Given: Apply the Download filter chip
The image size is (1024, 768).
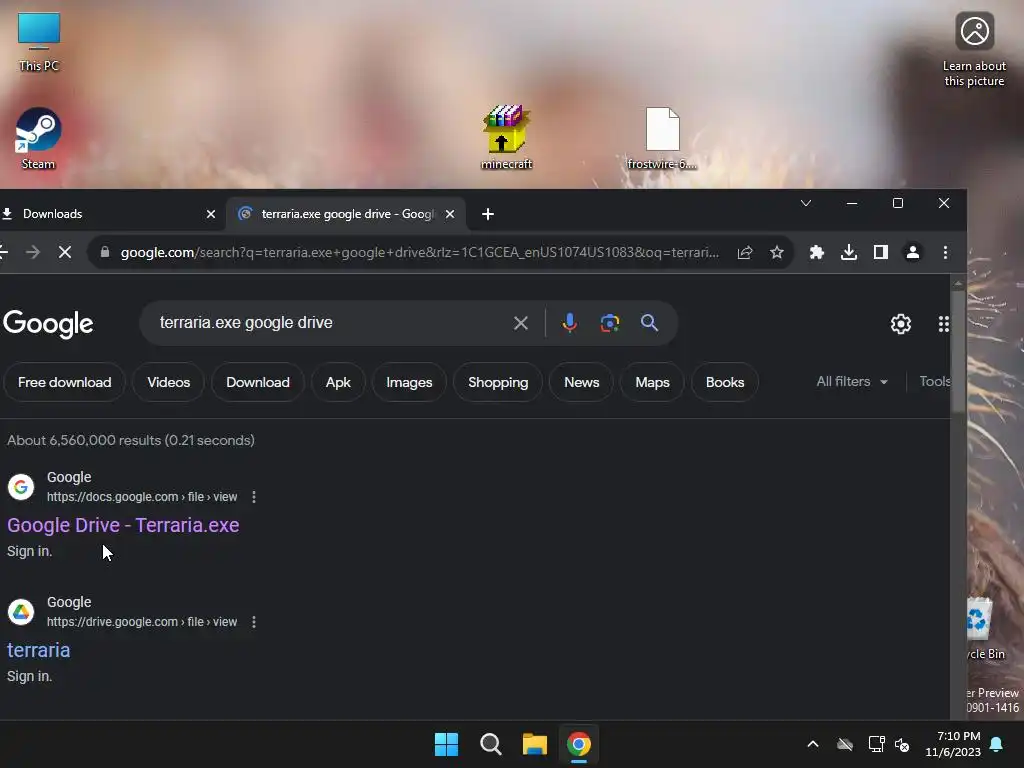Looking at the screenshot, I should point(258,382).
